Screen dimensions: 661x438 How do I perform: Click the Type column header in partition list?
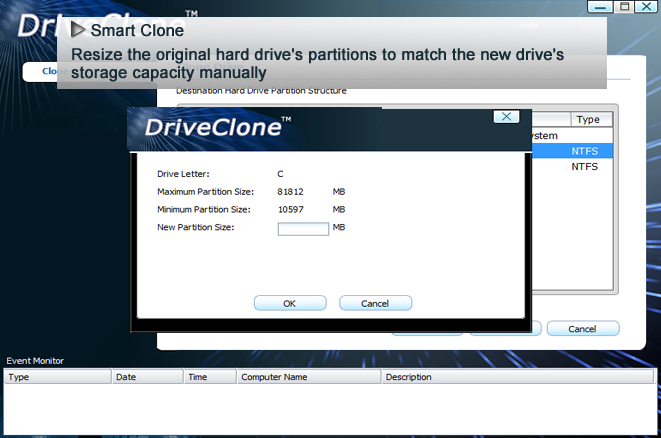click(x=591, y=119)
